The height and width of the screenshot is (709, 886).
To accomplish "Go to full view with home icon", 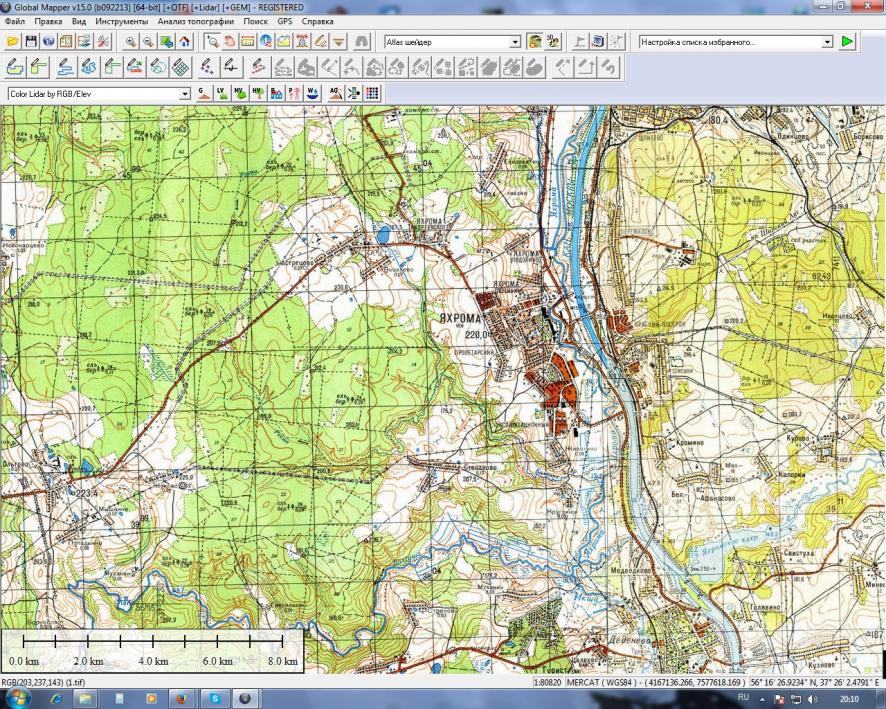I will (185, 42).
